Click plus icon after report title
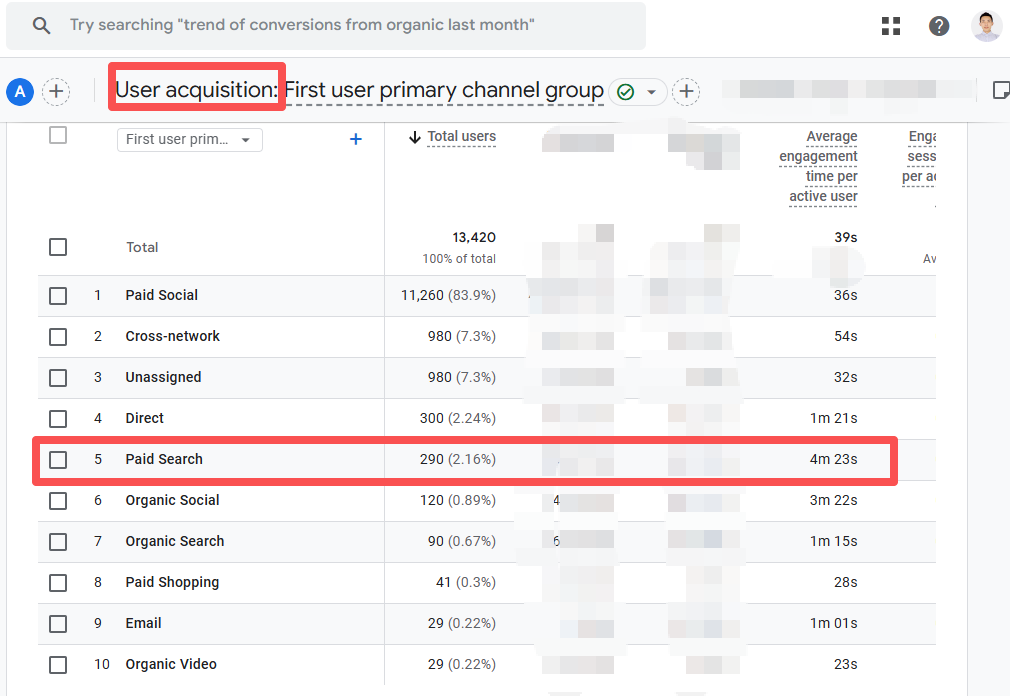 coord(686,92)
